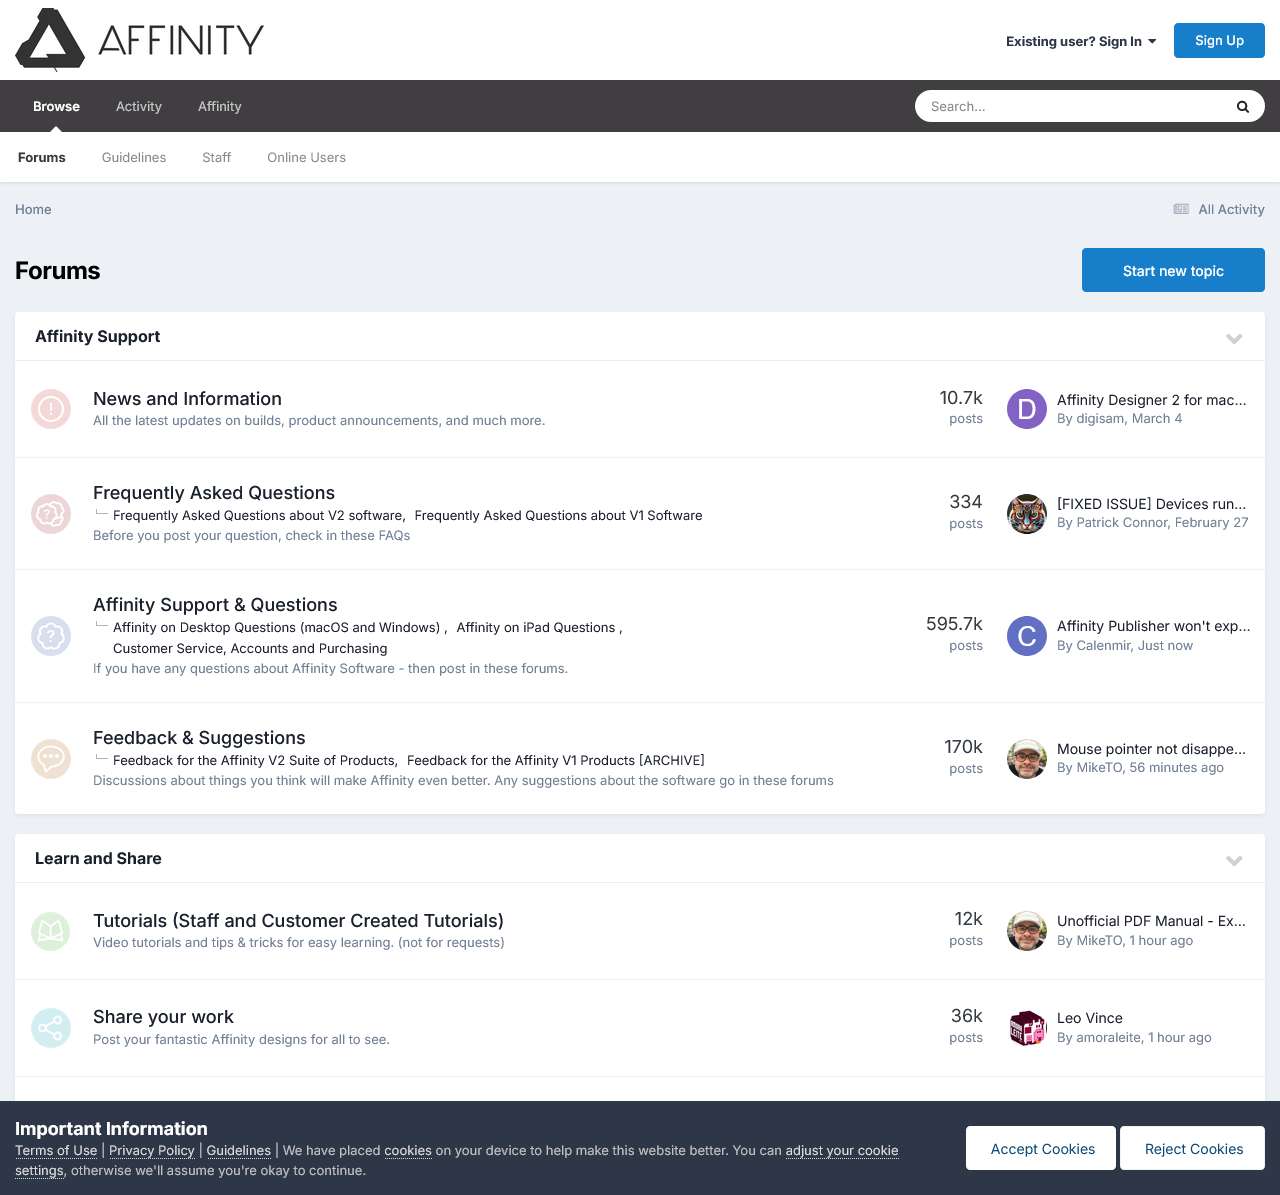Open FAQ about V1 Software subforum
1280x1195 pixels.
[x=558, y=515]
